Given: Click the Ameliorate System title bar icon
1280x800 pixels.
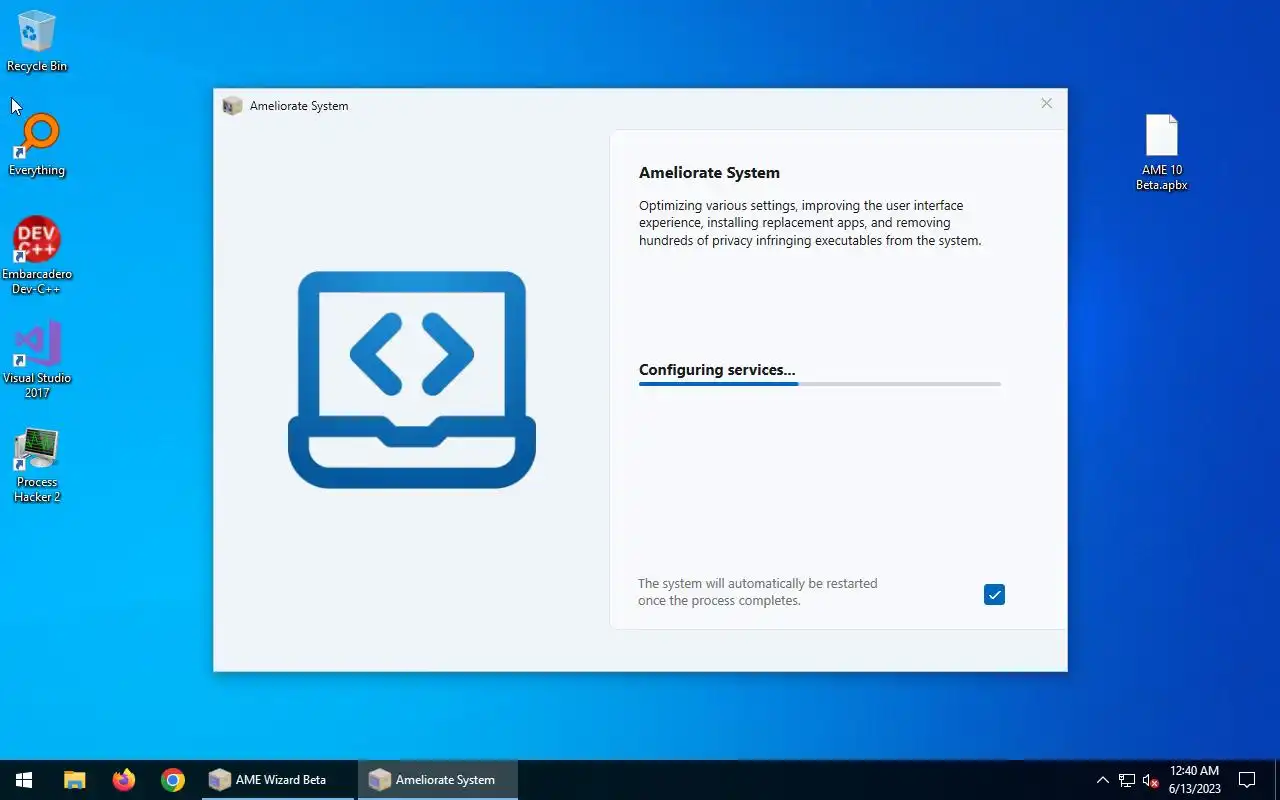Looking at the screenshot, I should [x=233, y=105].
